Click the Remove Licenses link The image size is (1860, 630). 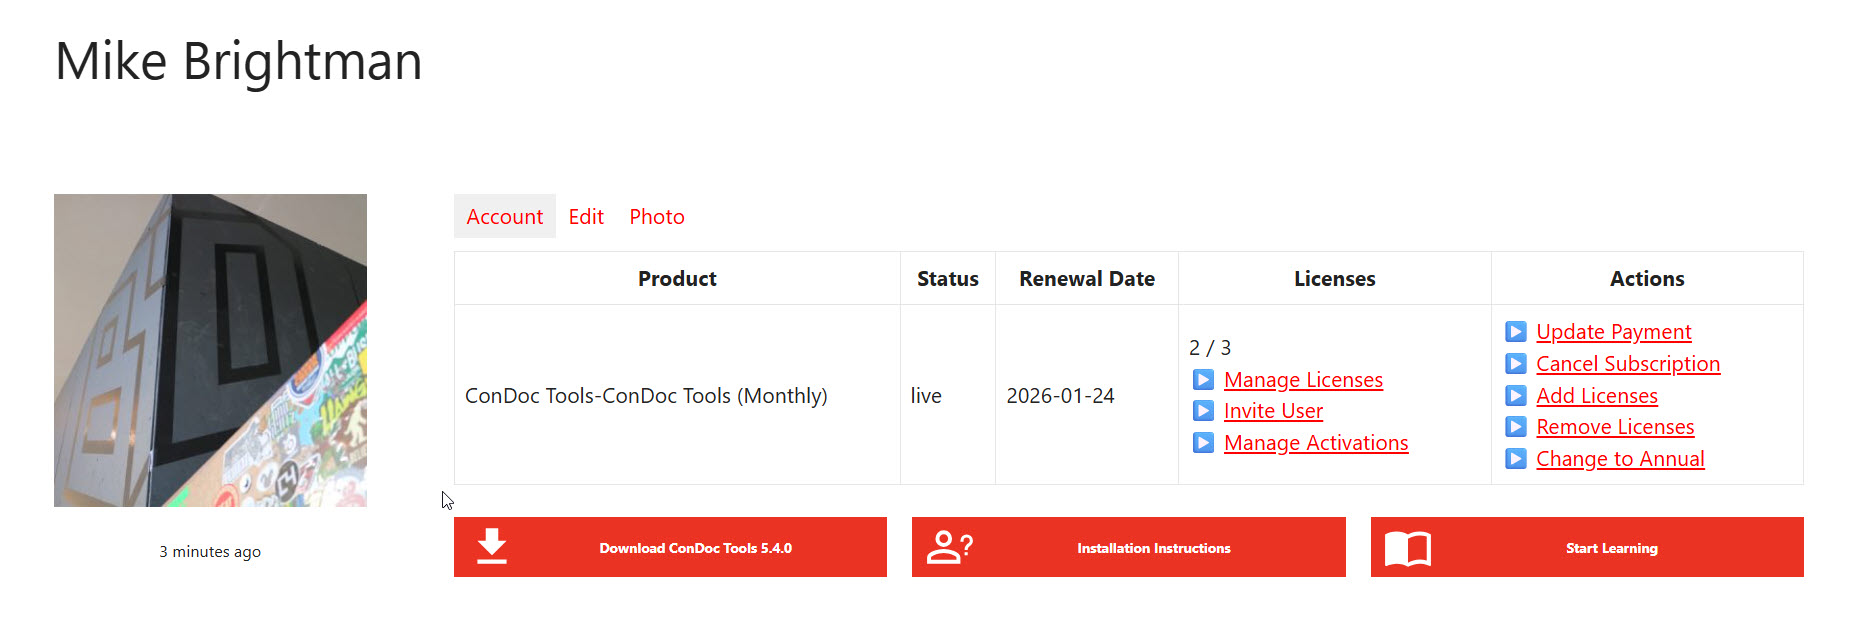tap(1615, 427)
